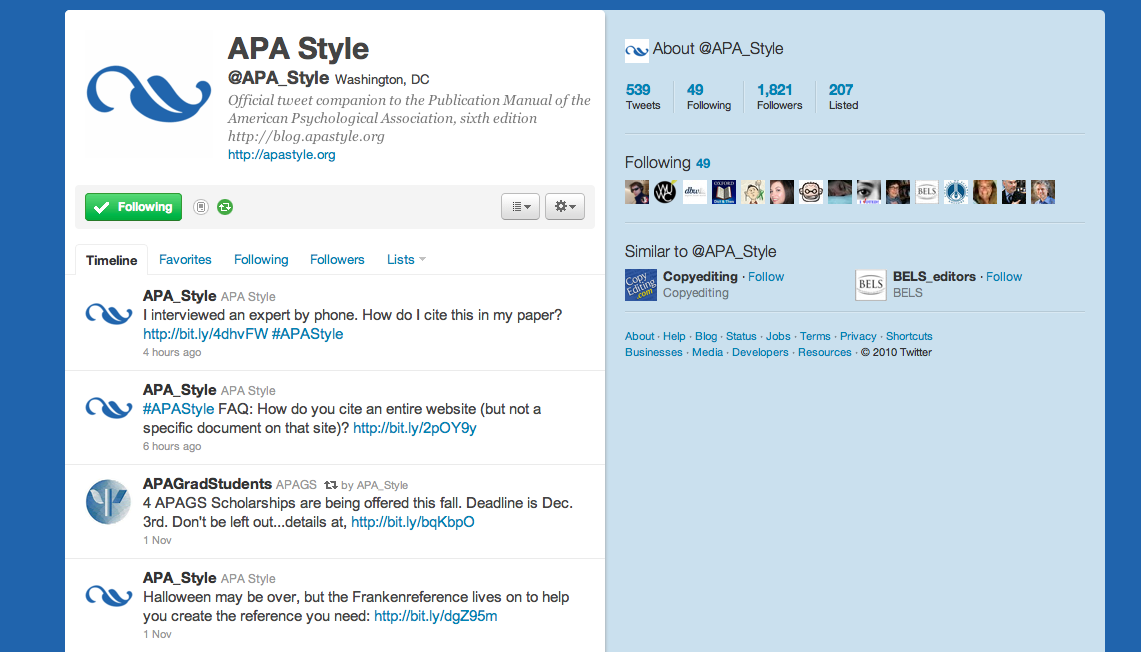This screenshot has height=652, width=1141.
Task: Click the small logo beside About @APA_Style
Action: tap(637, 51)
